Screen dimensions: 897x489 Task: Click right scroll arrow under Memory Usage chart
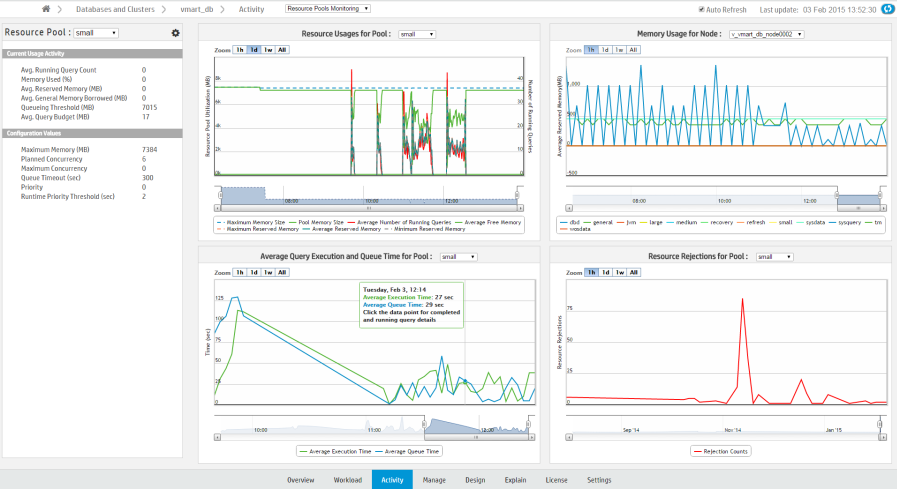(x=885, y=208)
